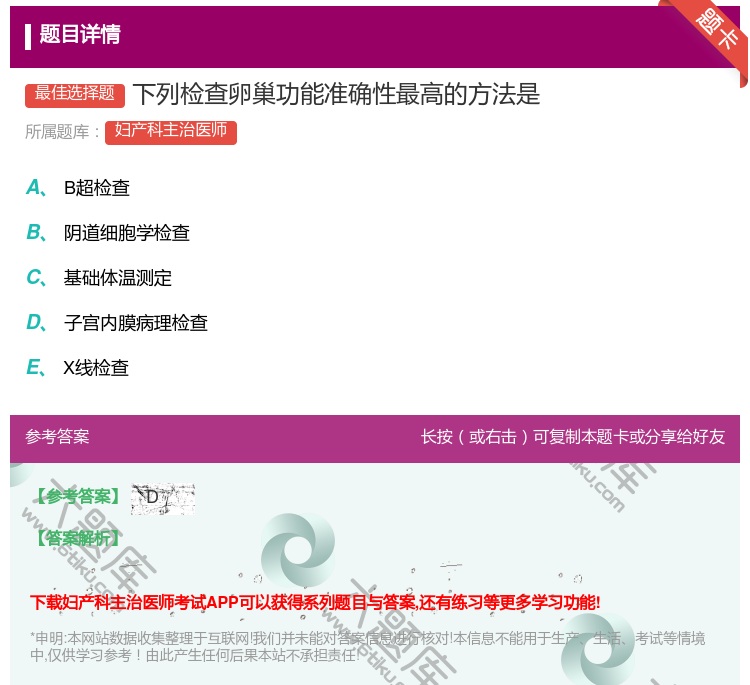Click the 最佳选择题 question type tag
Image resolution: width=750 pixels, height=685 pixels.
(75, 94)
